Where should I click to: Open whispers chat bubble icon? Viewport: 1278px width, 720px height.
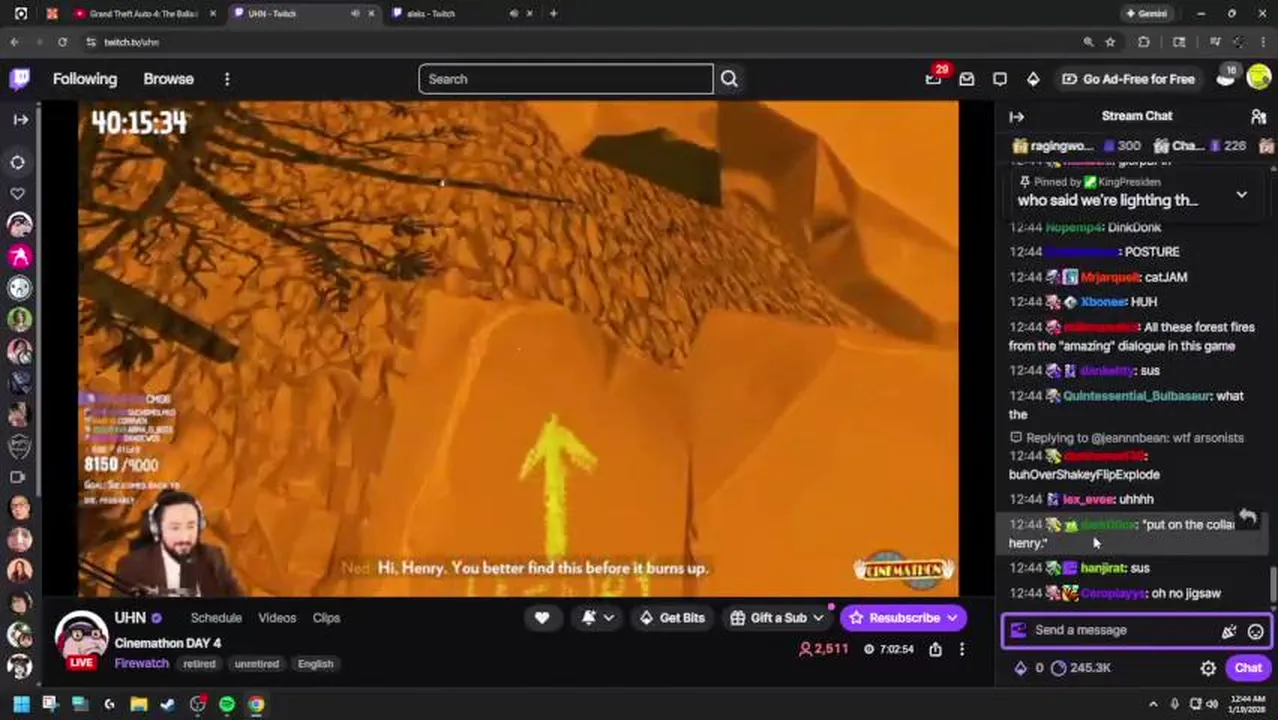1000,79
